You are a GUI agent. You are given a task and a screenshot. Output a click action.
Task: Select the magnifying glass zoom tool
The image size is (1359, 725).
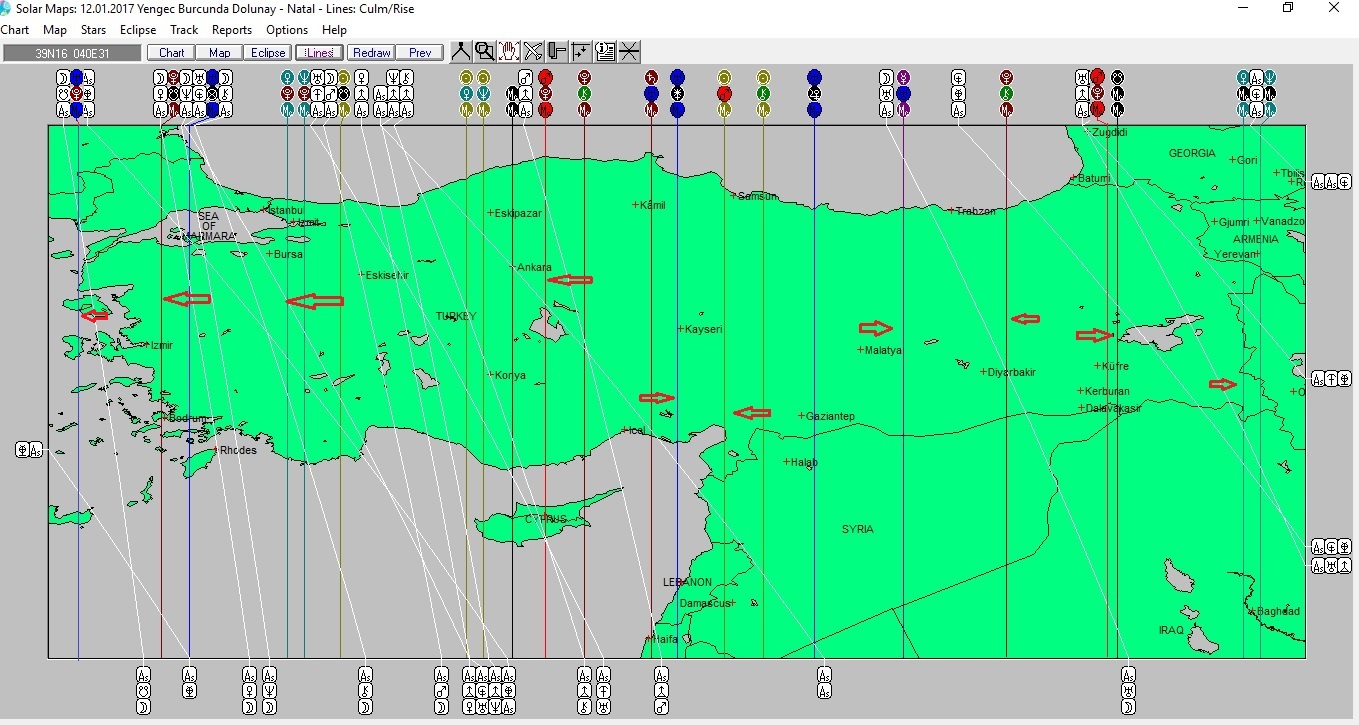(485, 52)
